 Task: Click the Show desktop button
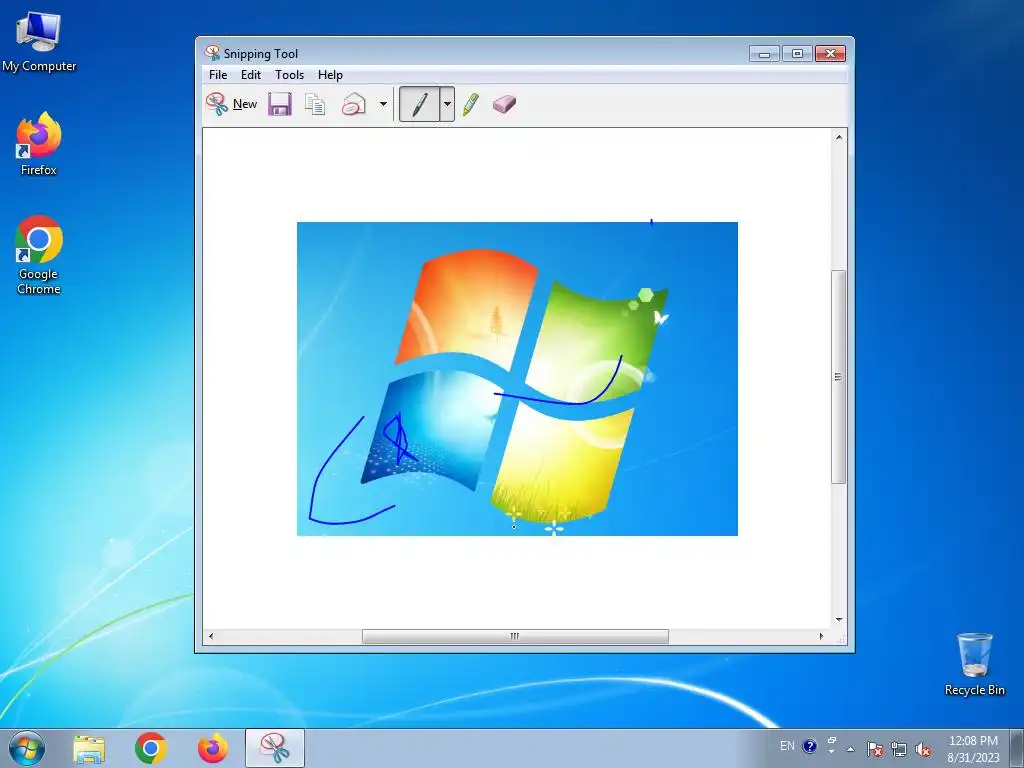1017,748
